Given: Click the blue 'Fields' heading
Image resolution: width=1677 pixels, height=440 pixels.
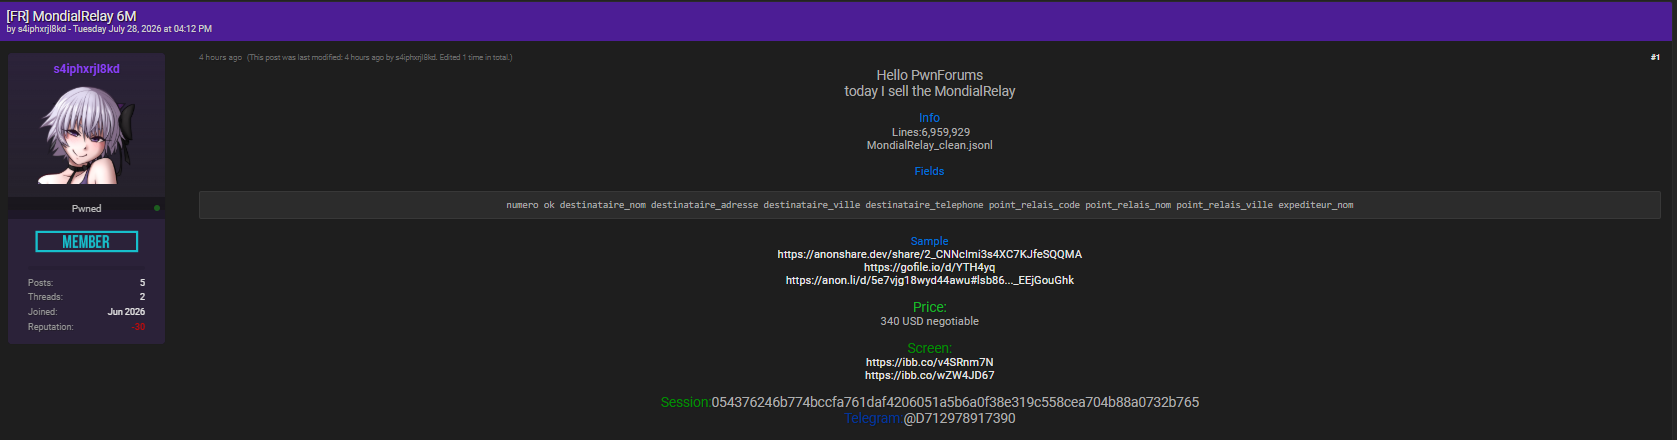Looking at the screenshot, I should coord(930,171).
